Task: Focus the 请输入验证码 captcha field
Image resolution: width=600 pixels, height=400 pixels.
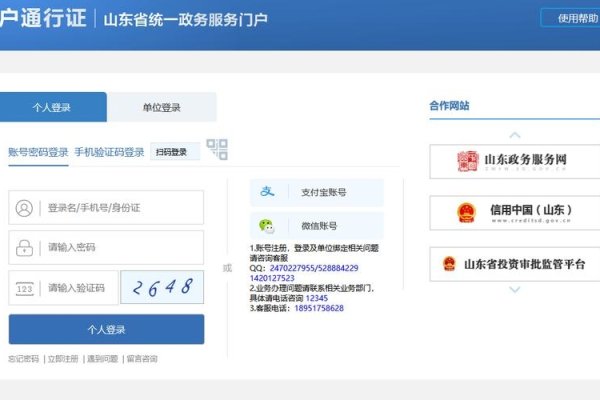Action: (64, 288)
